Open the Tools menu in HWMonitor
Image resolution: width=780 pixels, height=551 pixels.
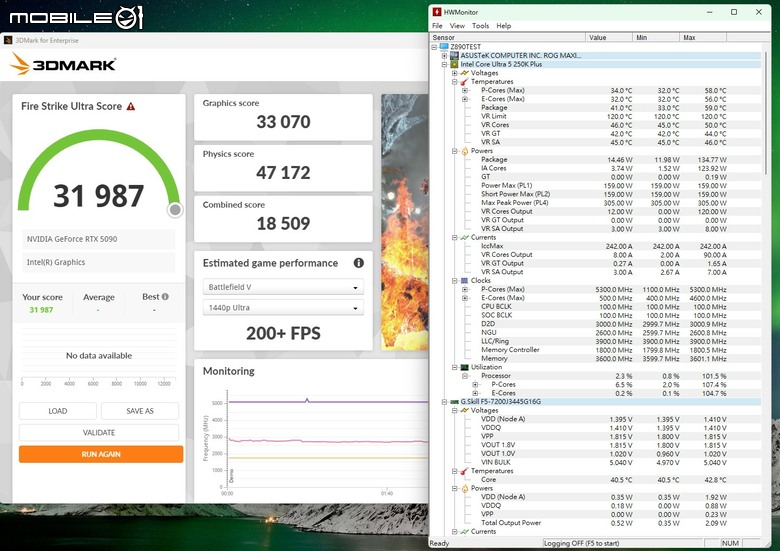(x=480, y=26)
